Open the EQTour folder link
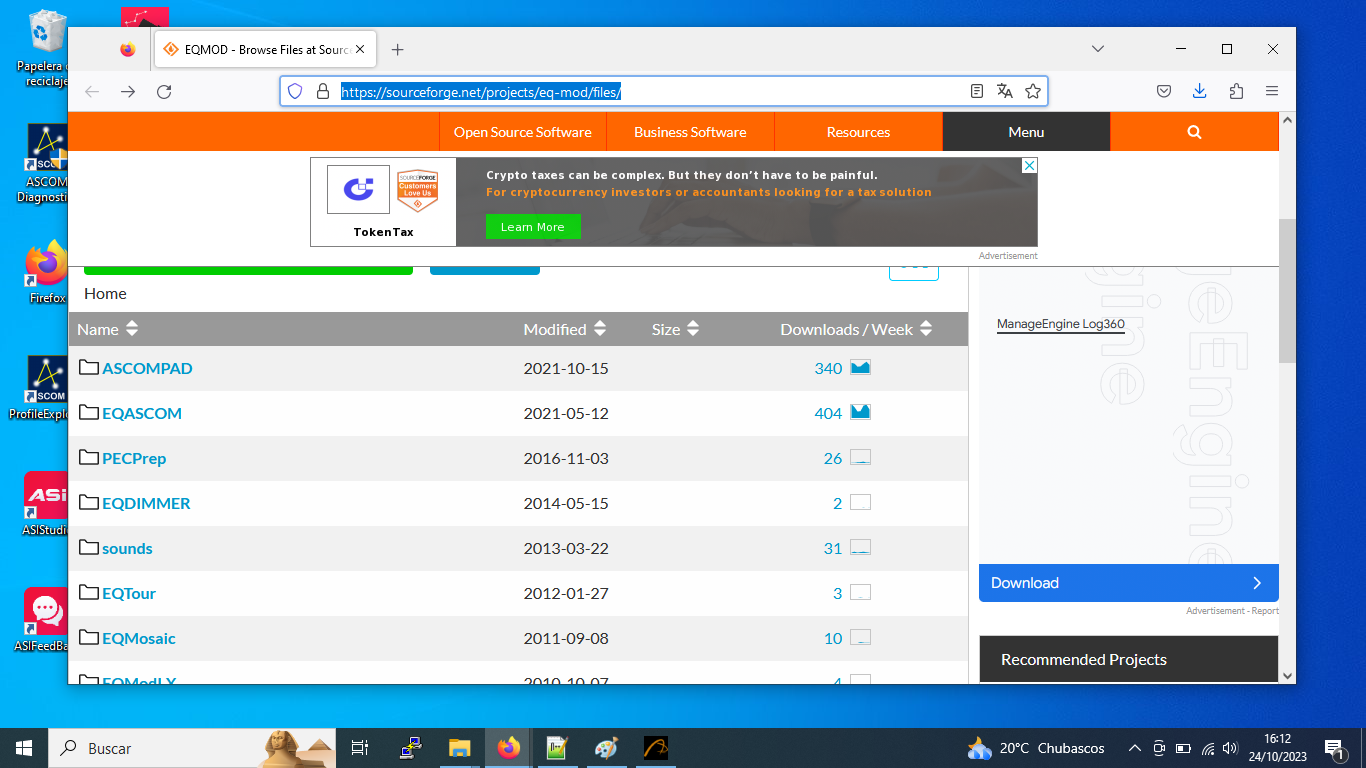The width and height of the screenshot is (1366, 768). pyautogui.click(x=129, y=593)
